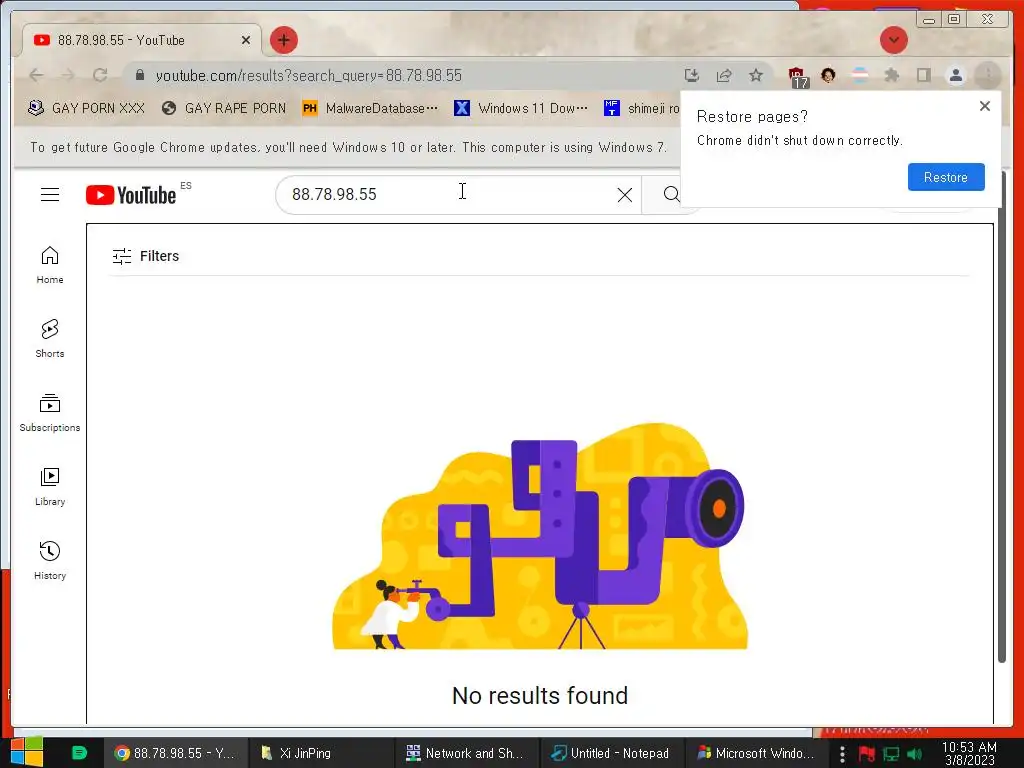View site information lock icon

[139, 75]
